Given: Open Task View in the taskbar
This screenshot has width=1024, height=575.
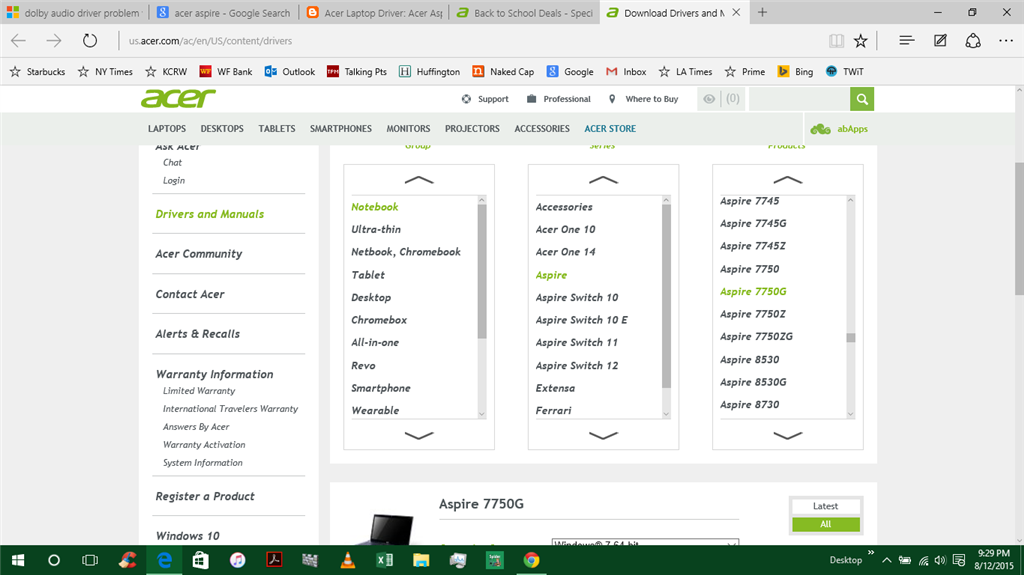Looking at the screenshot, I should [x=90, y=560].
